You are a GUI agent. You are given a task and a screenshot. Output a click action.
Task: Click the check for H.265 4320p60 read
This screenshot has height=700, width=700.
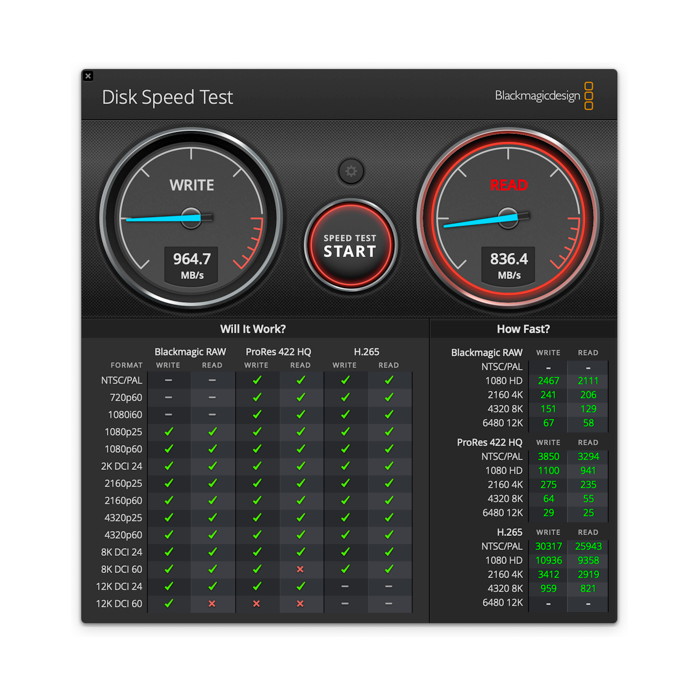389,534
